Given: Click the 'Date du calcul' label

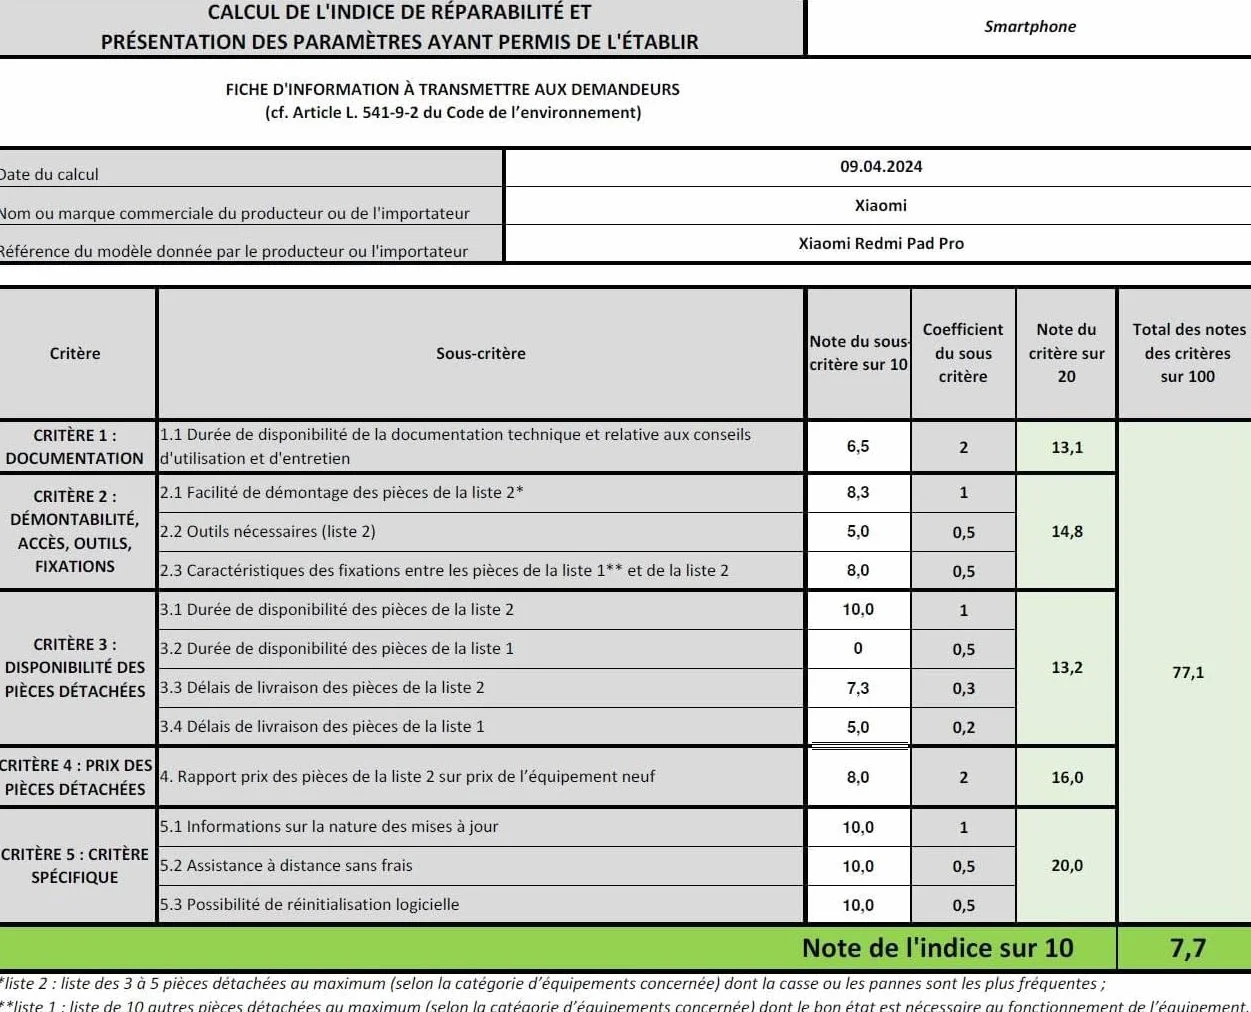Looking at the screenshot, I should coord(50,174).
